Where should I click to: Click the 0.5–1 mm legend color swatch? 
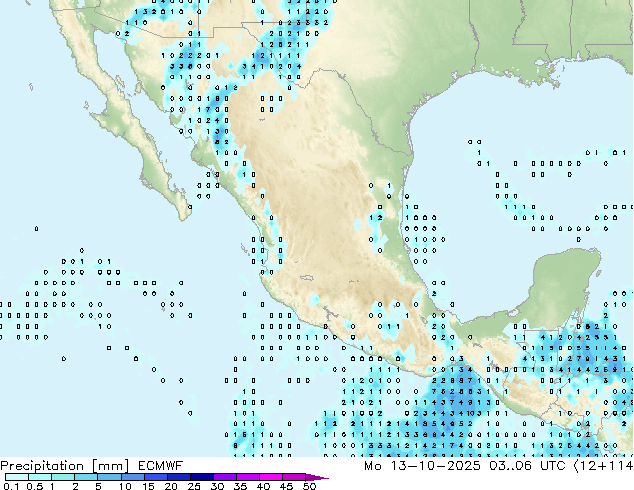coord(40,477)
